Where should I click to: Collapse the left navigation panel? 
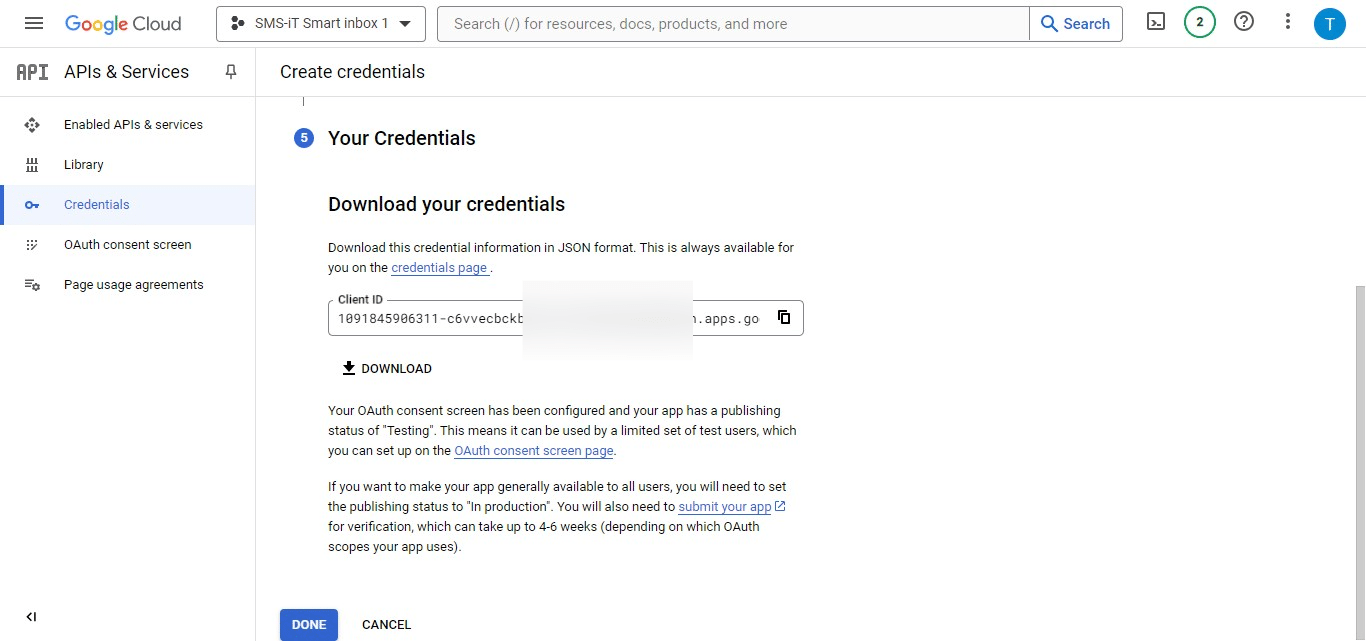[31, 617]
